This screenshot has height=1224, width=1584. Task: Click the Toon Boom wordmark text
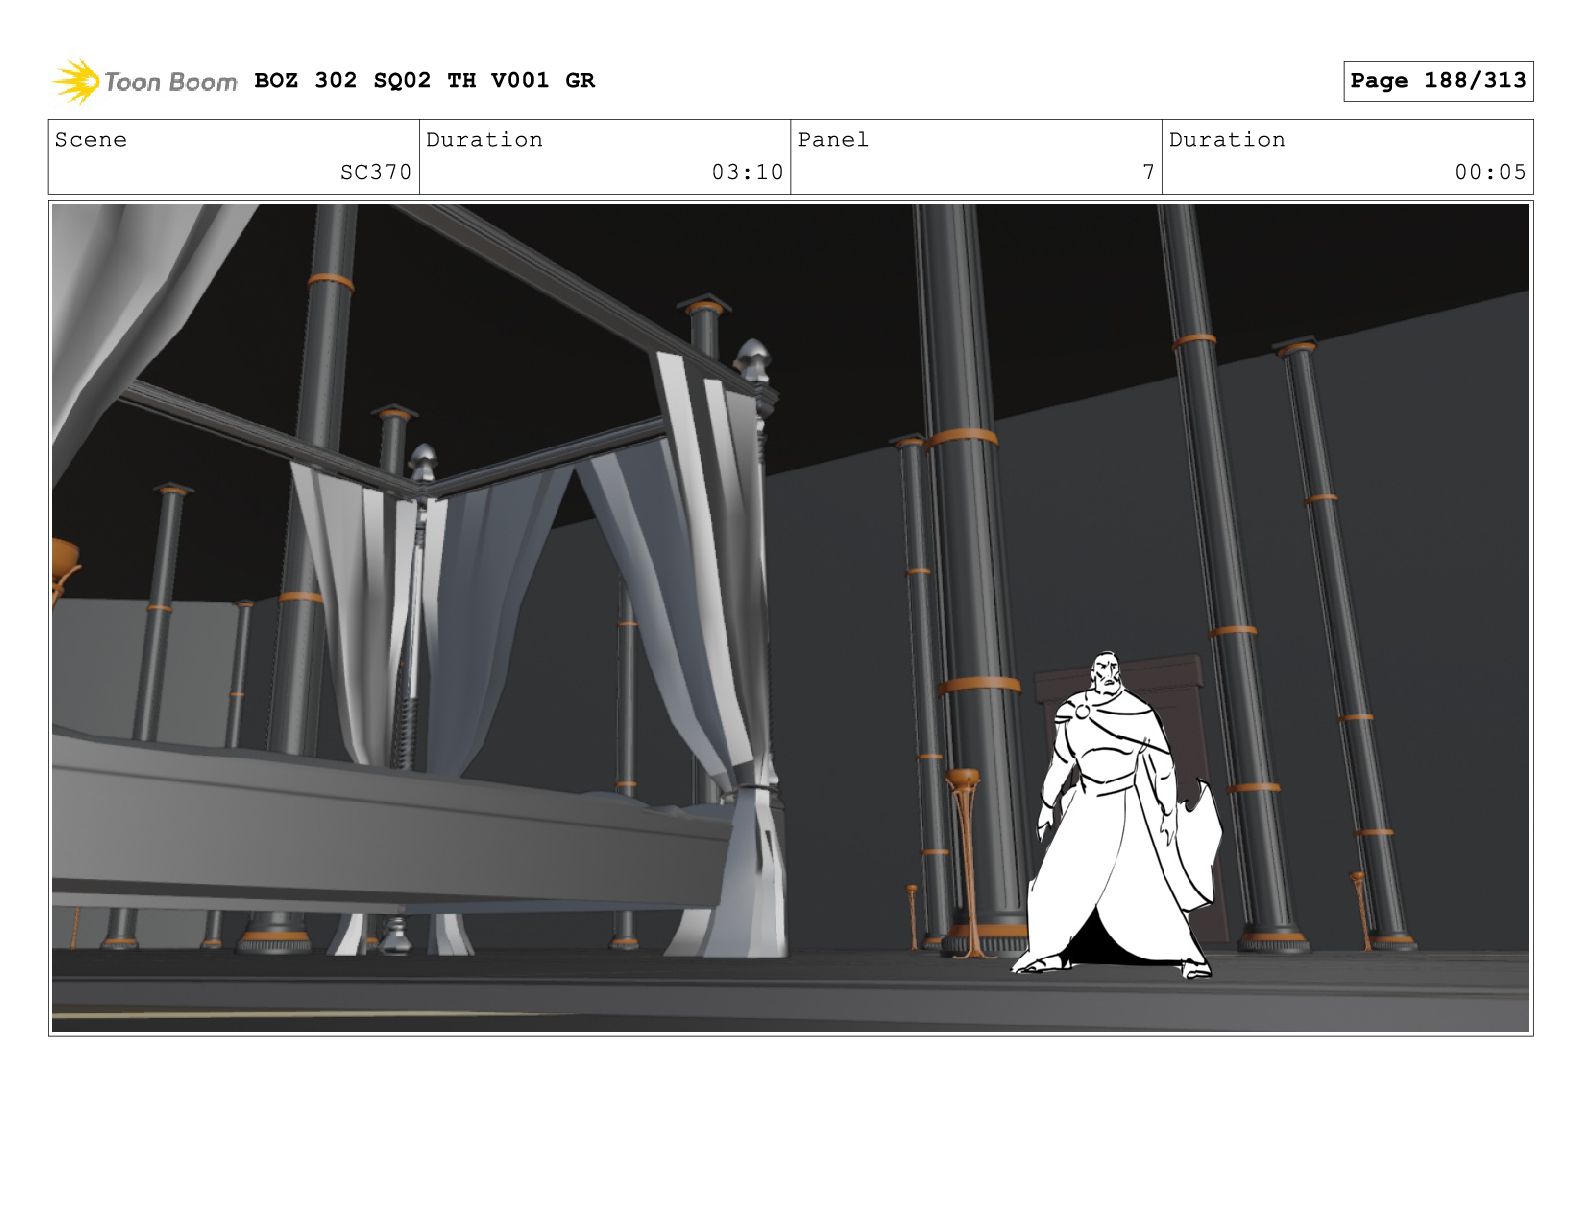pos(170,82)
